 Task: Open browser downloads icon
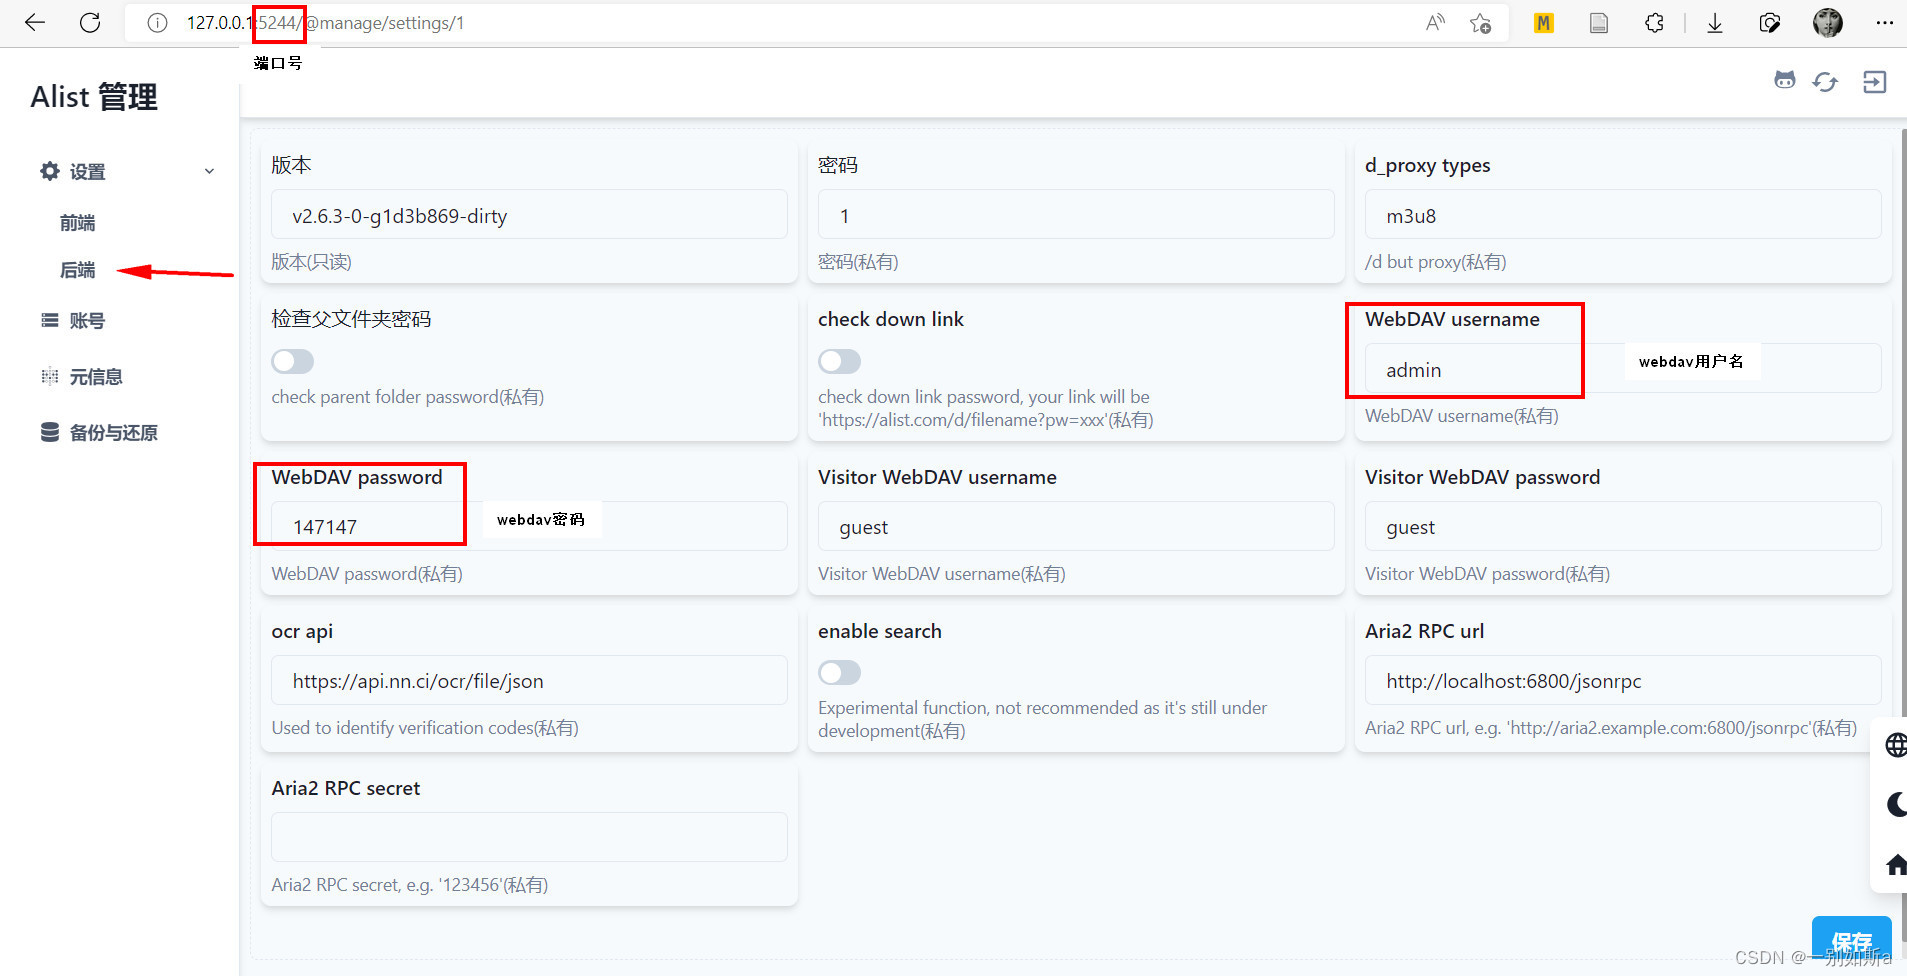point(1715,23)
